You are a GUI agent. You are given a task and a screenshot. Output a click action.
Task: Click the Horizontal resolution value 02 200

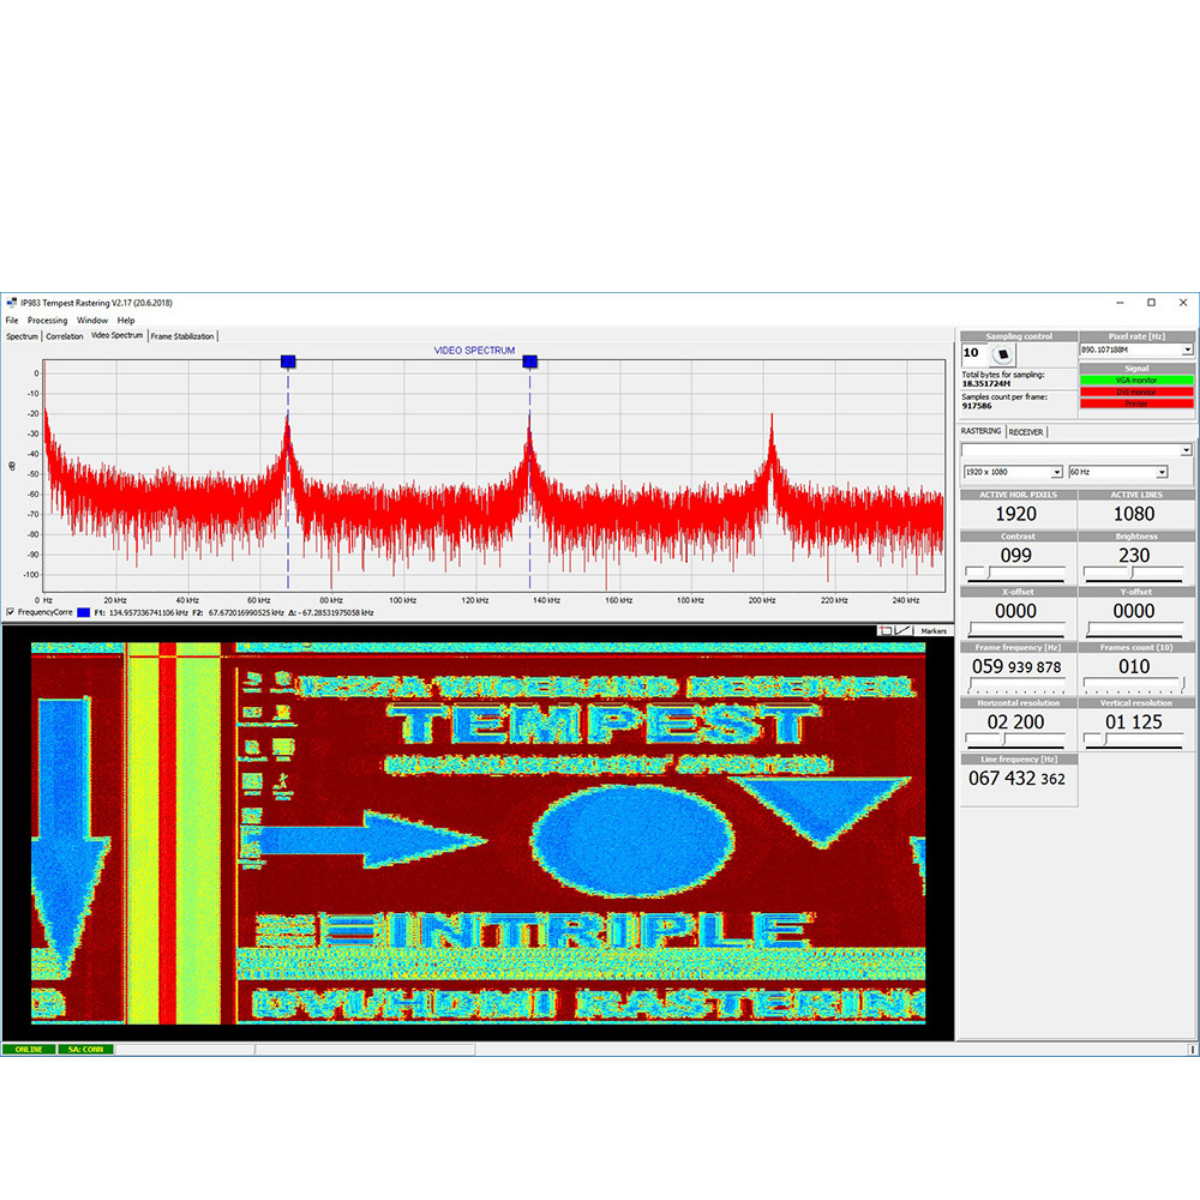1016,722
